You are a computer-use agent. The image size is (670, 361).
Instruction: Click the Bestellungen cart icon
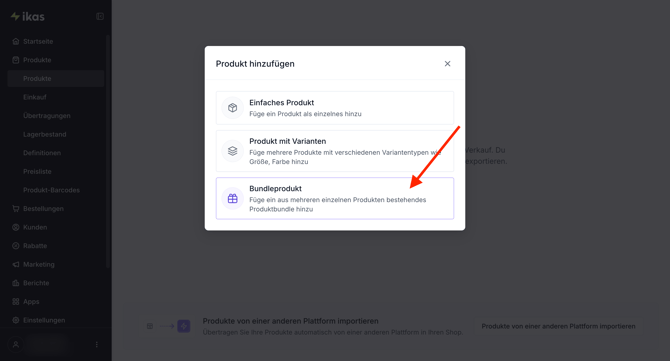(x=16, y=208)
